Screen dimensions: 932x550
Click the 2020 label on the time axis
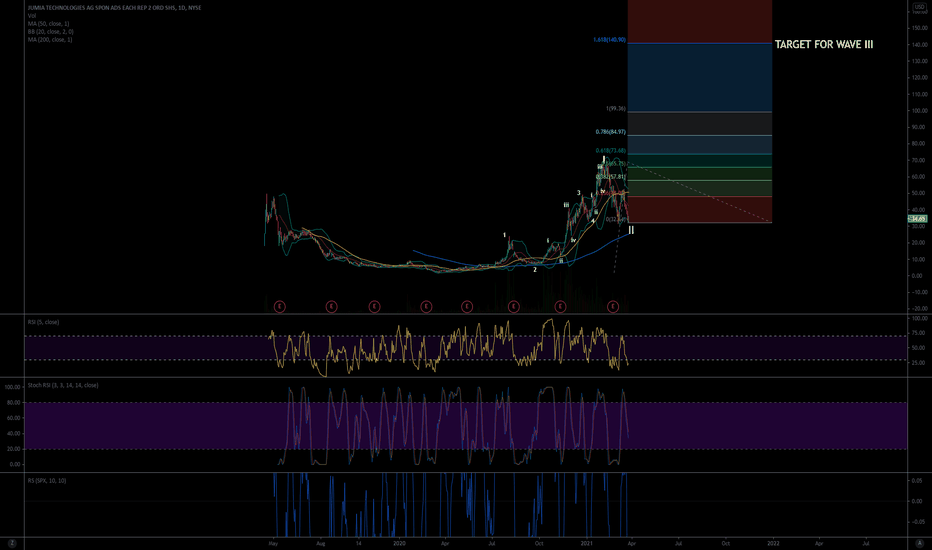(x=399, y=543)
